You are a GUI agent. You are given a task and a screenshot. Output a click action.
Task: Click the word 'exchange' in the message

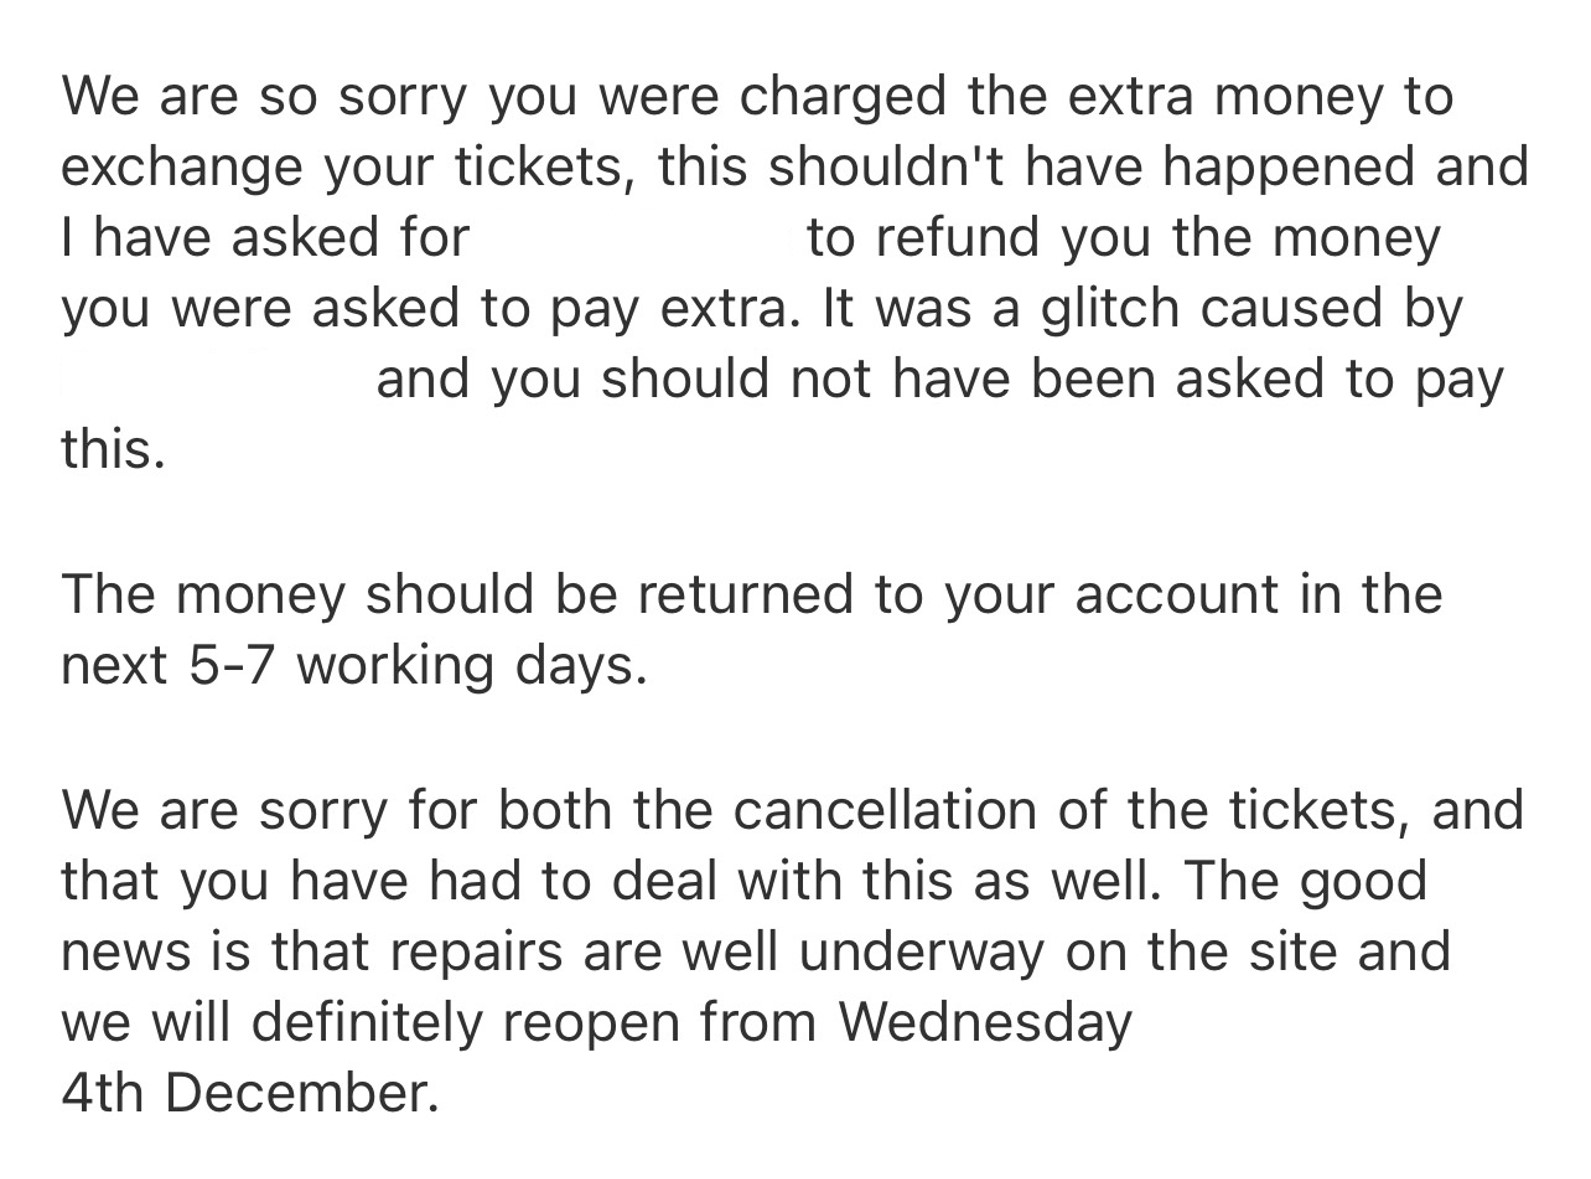point(181,167)
